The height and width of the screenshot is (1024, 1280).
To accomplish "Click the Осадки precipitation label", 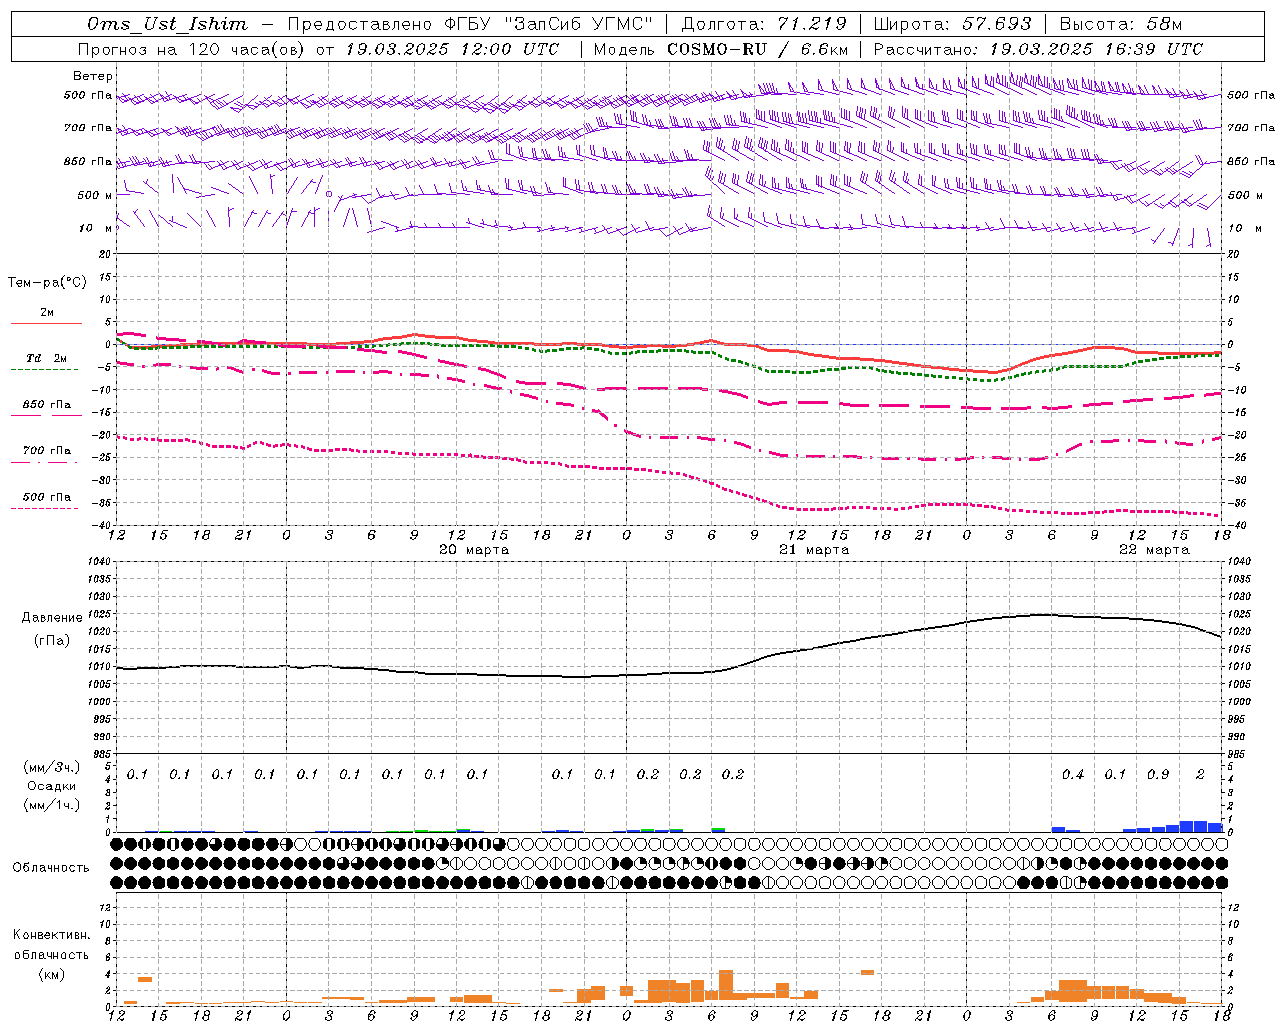I will [52, 786].
